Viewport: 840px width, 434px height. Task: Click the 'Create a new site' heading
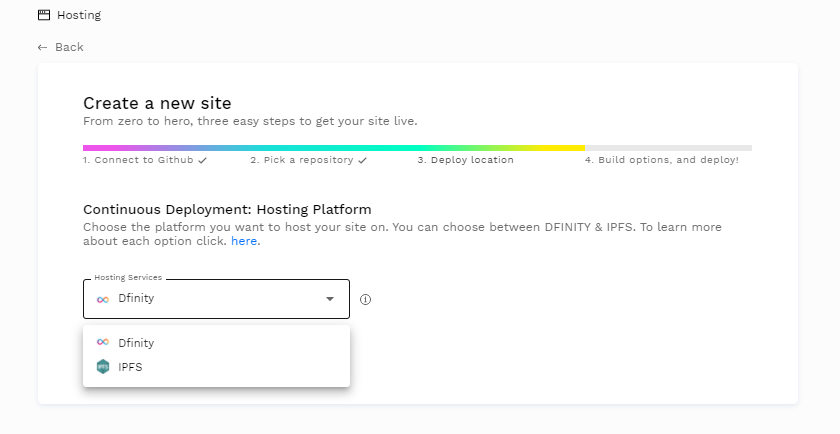click(157, 103)
